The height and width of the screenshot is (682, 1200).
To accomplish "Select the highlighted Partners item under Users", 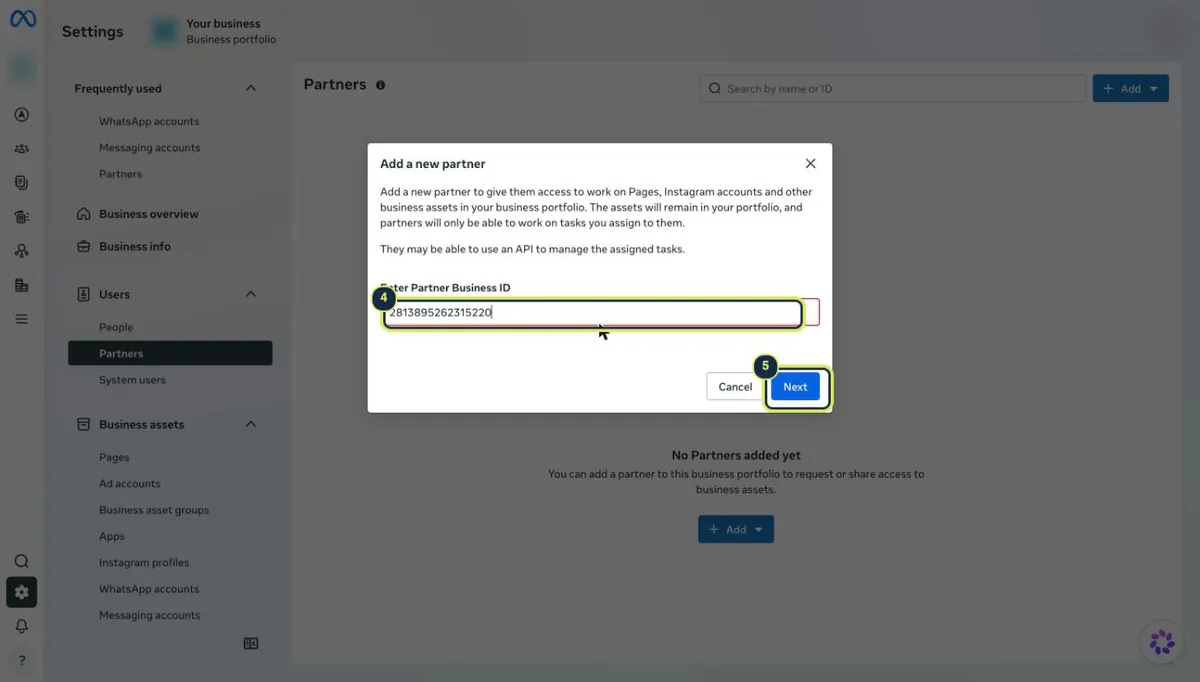I will [170, 353].
